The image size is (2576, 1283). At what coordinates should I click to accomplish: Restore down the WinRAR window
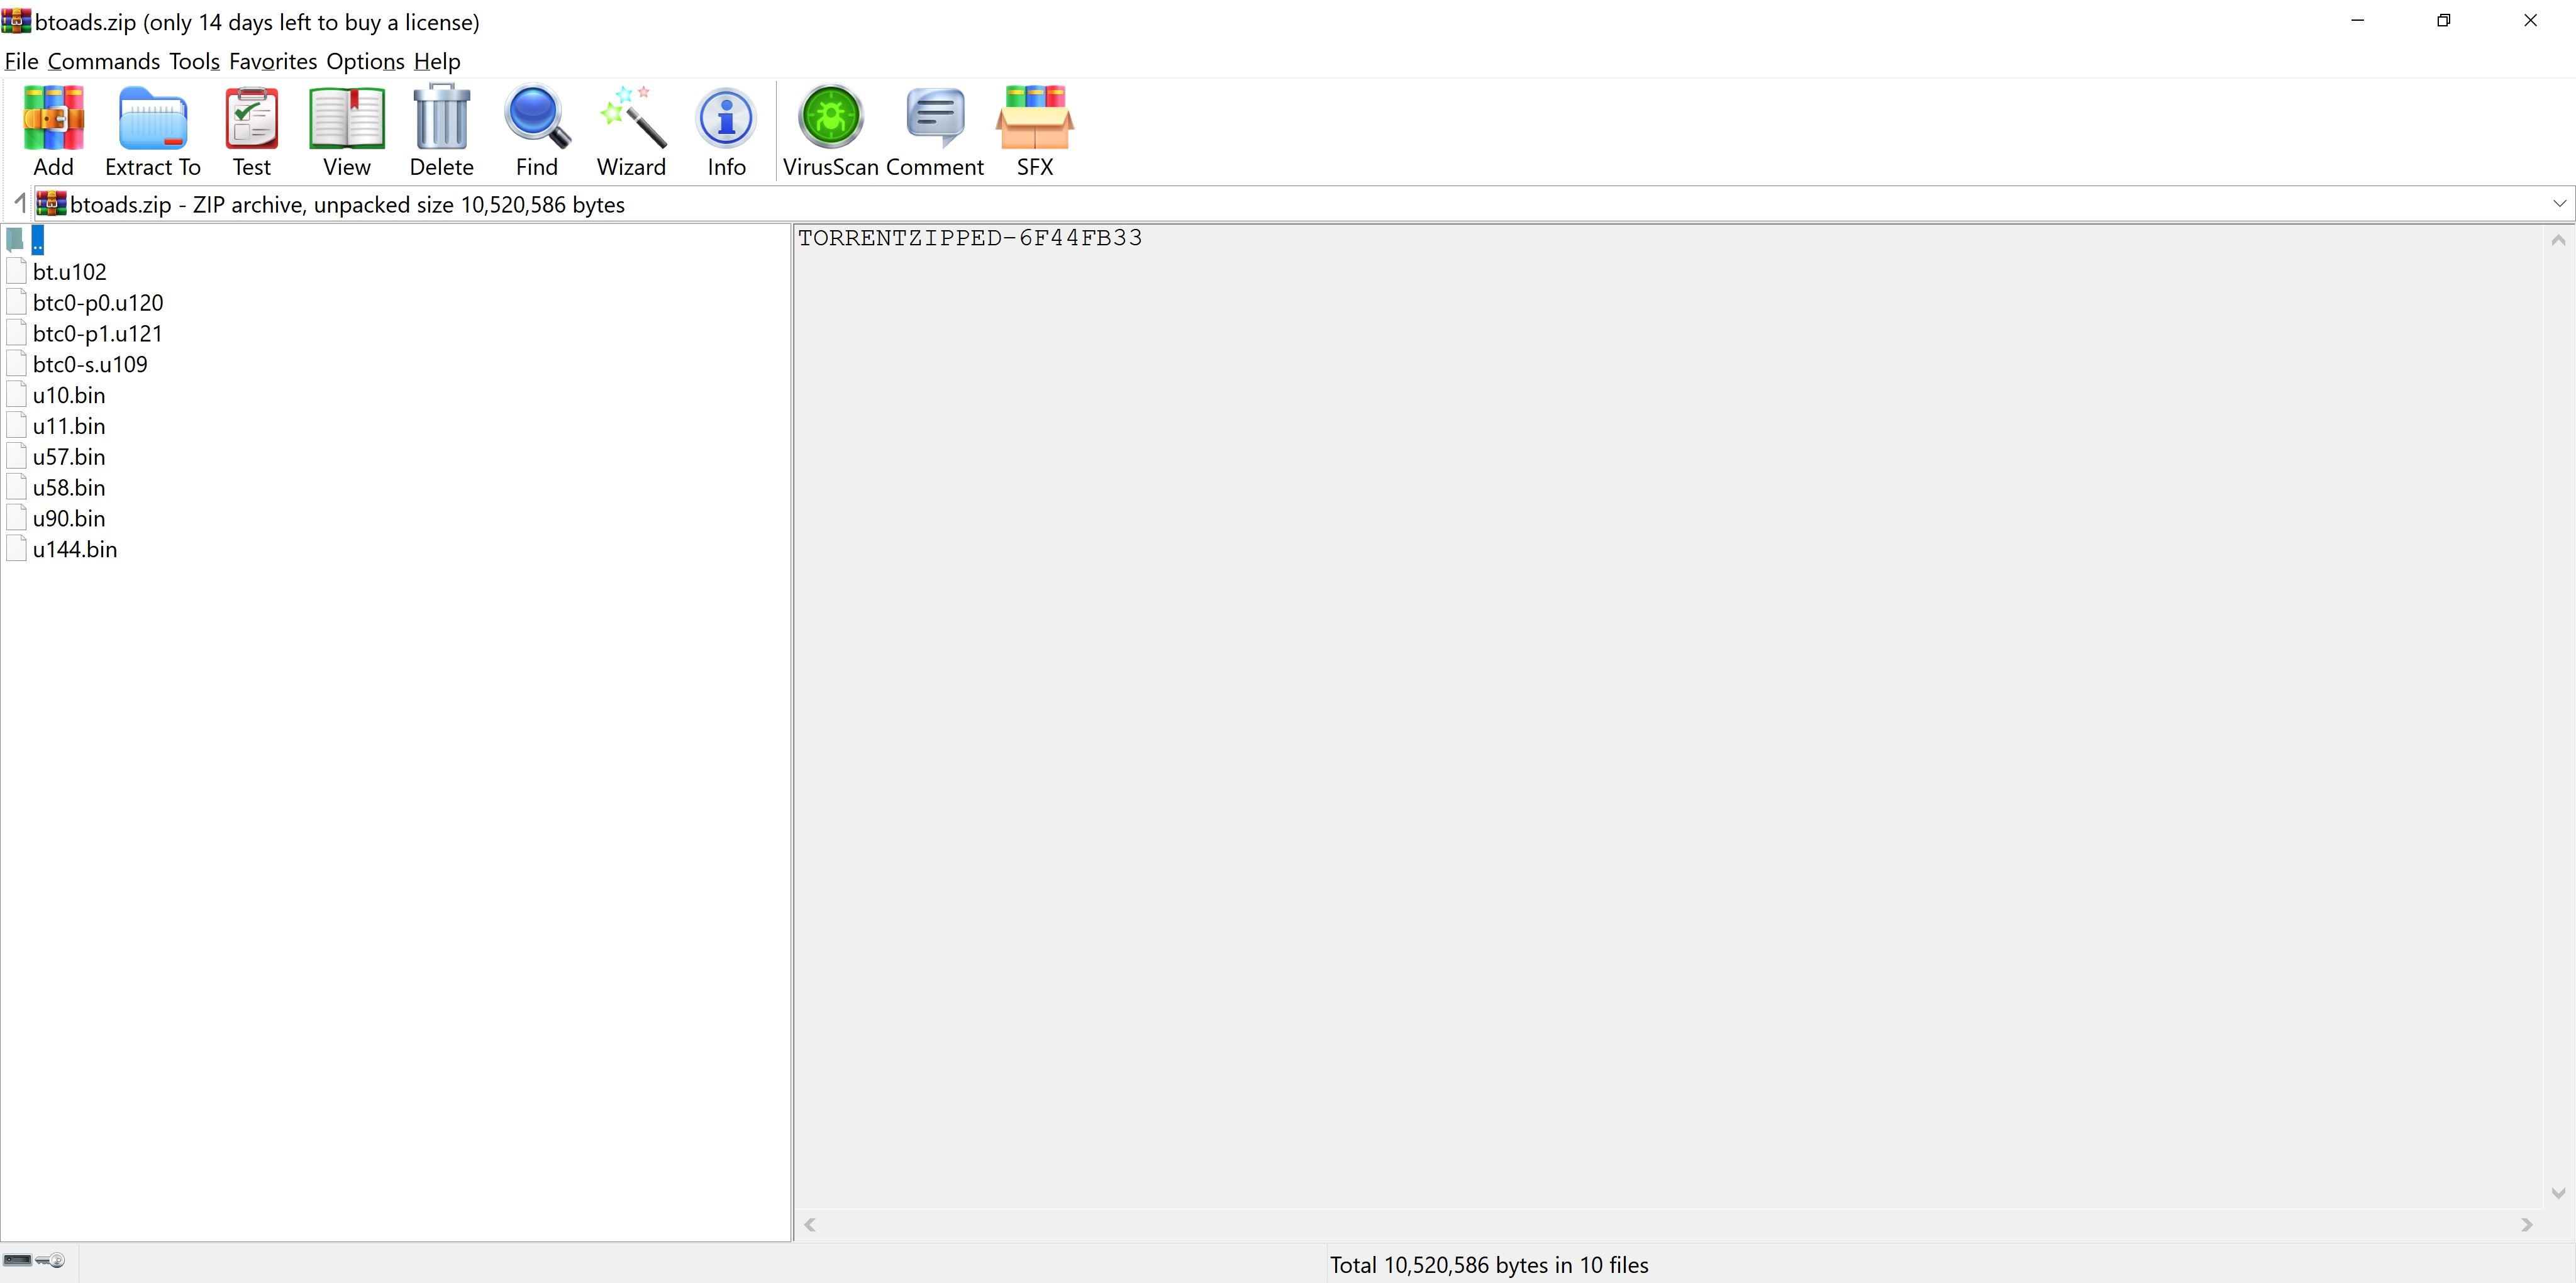(2443, 20)
